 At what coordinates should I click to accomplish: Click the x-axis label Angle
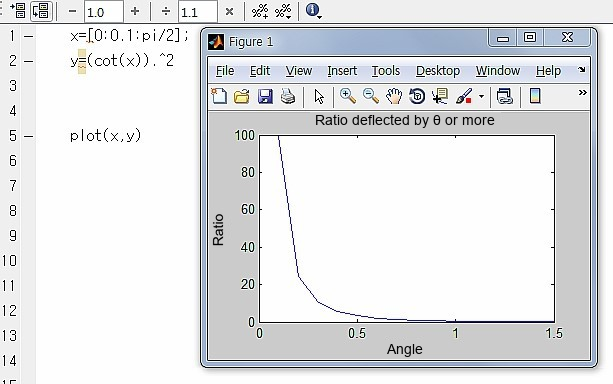pos(405,349)
